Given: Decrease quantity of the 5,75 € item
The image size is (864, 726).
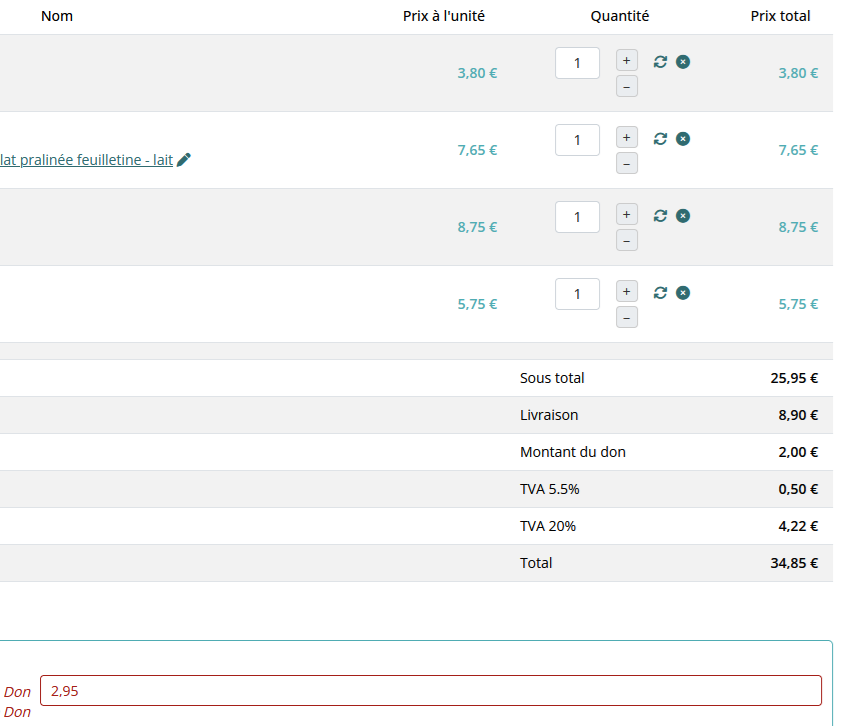Looking at the screenshot, I should (627, 318).
